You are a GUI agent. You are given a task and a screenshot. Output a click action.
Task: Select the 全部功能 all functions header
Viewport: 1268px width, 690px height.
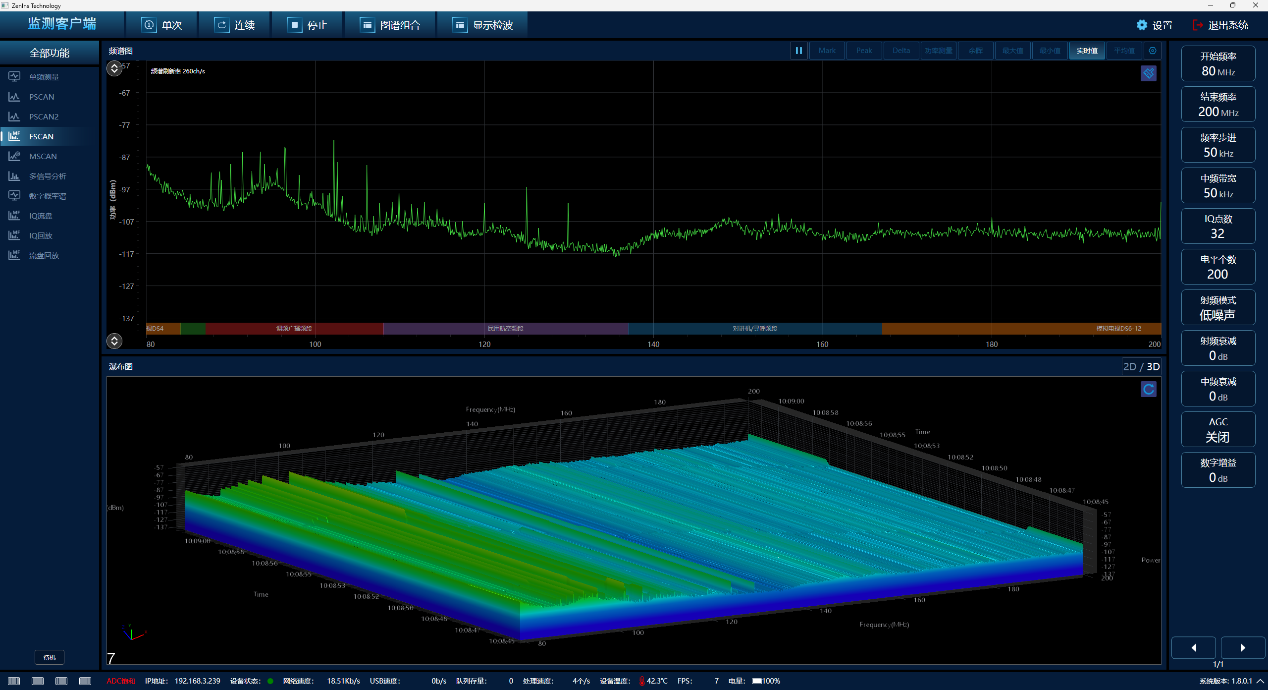[x=50, y=52]
